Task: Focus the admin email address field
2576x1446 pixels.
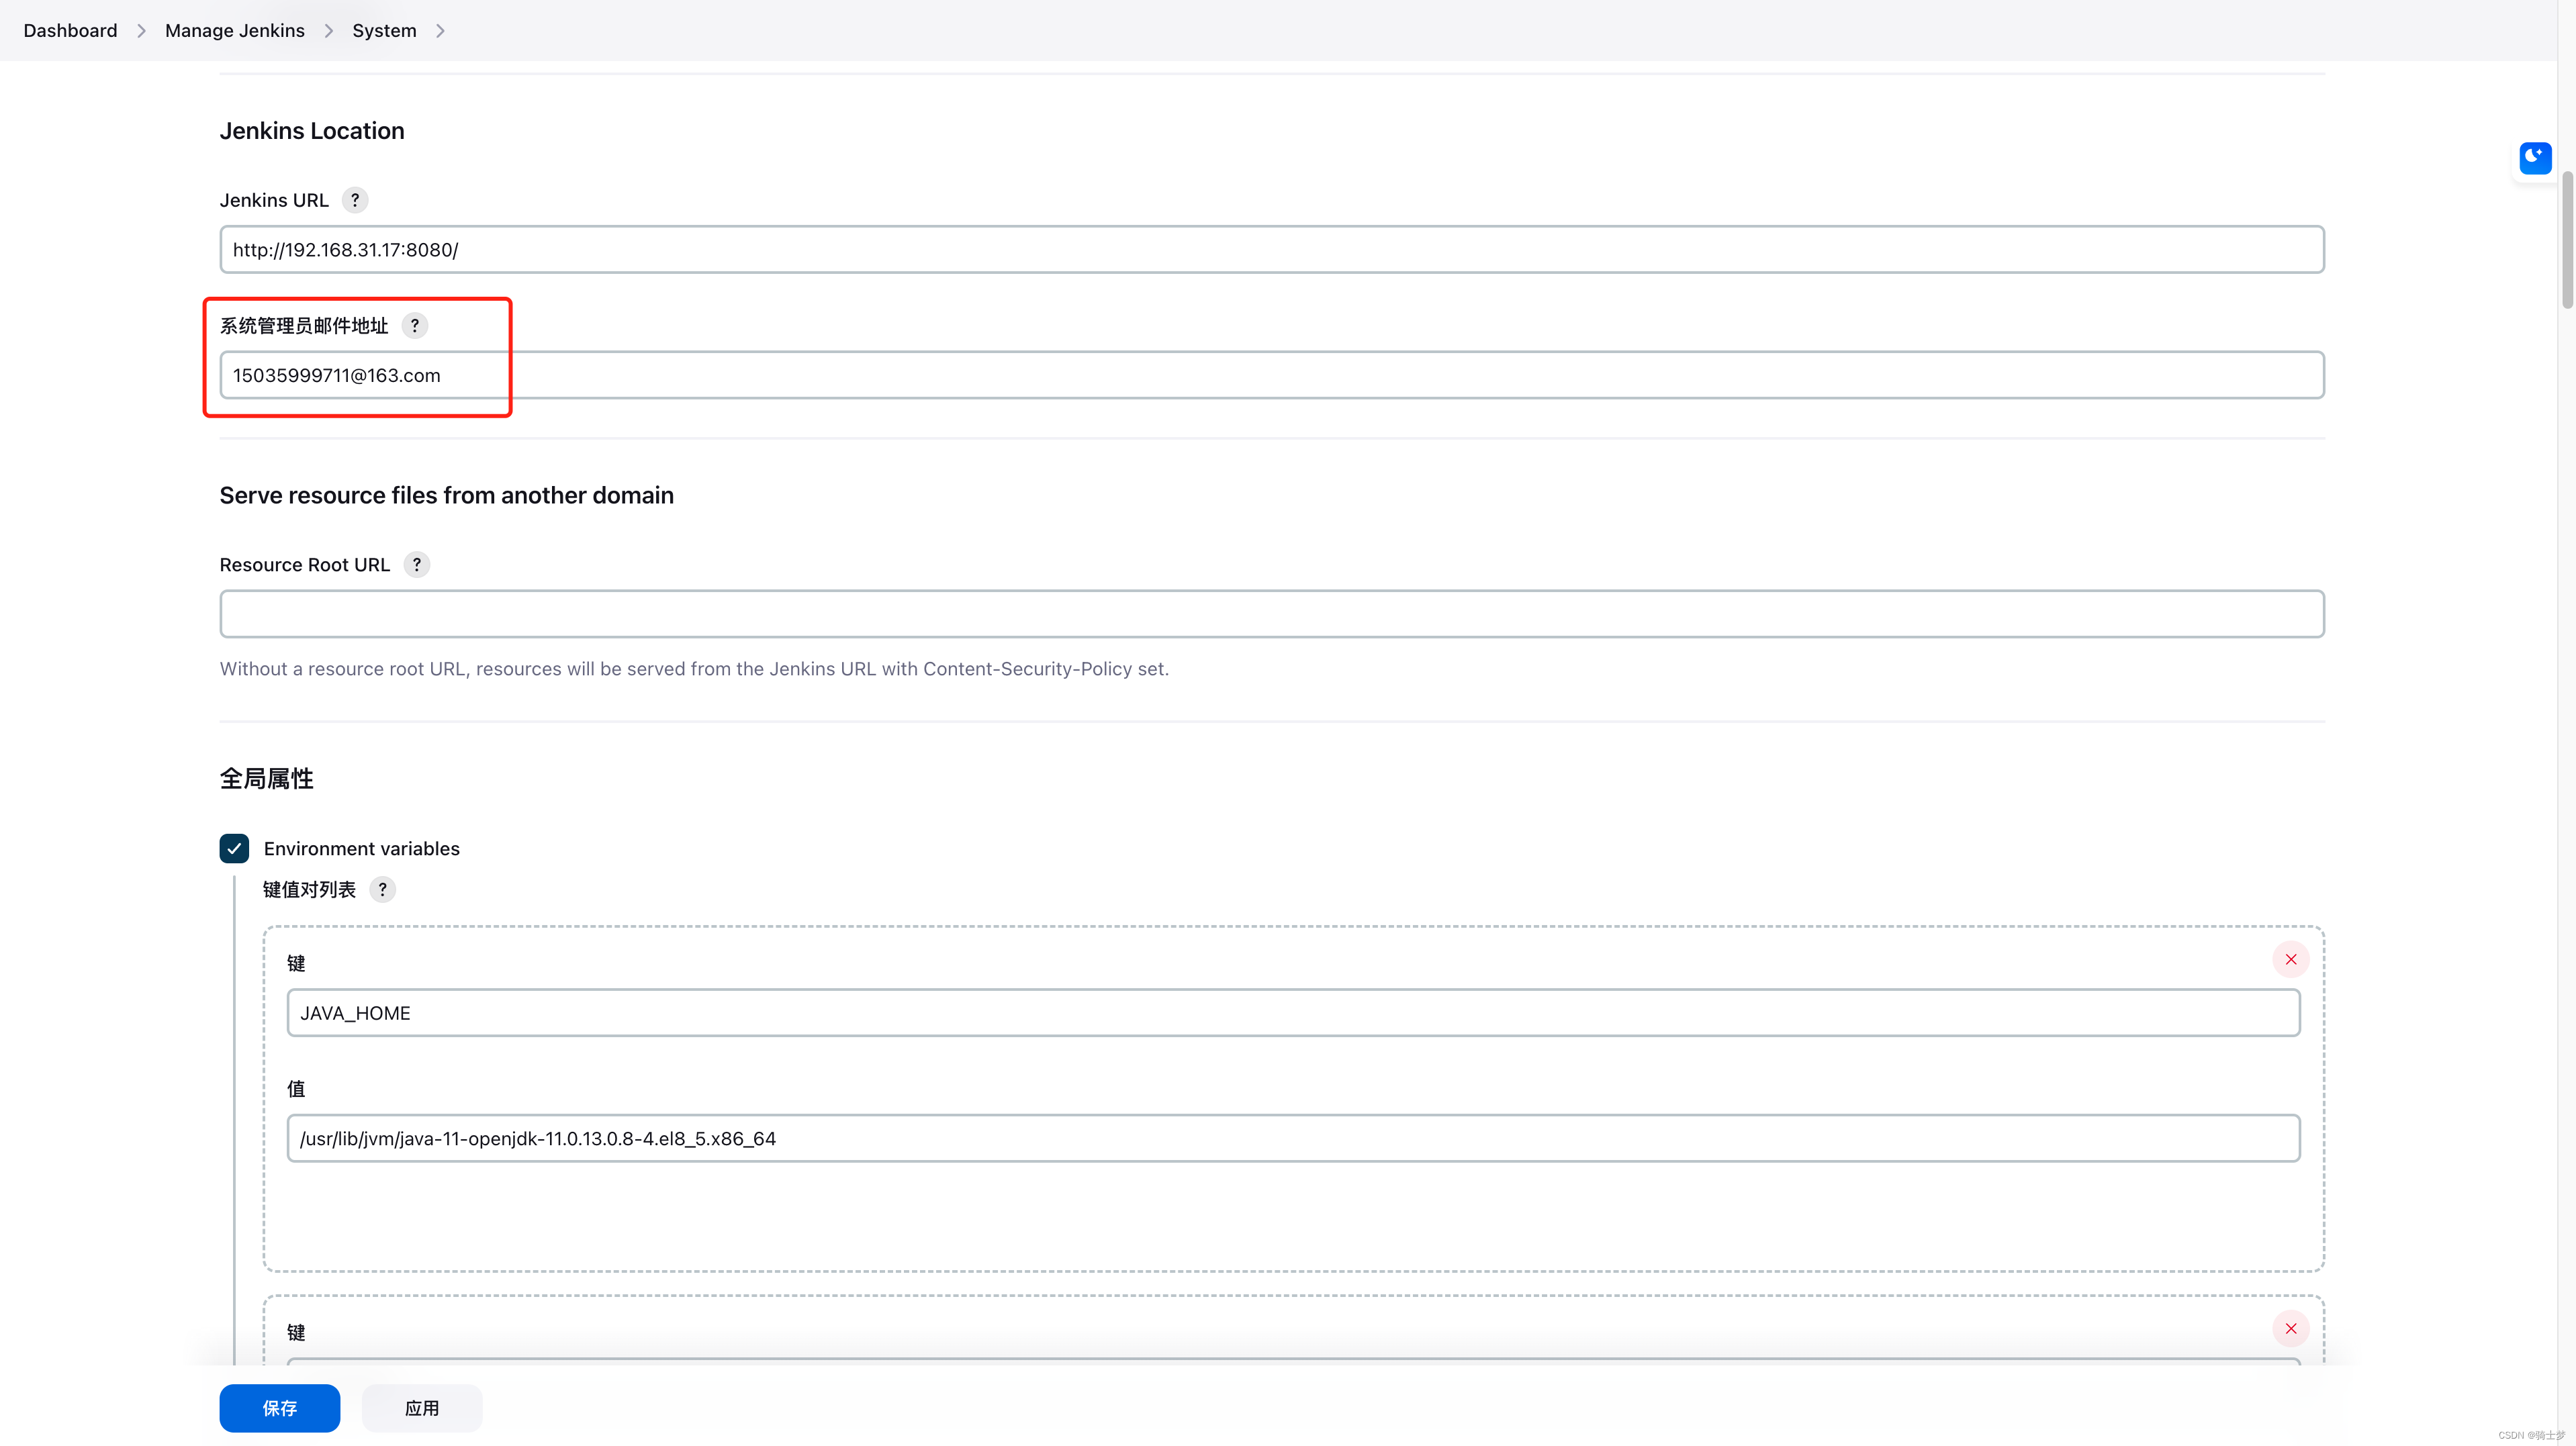Action: coord(1272,375)
